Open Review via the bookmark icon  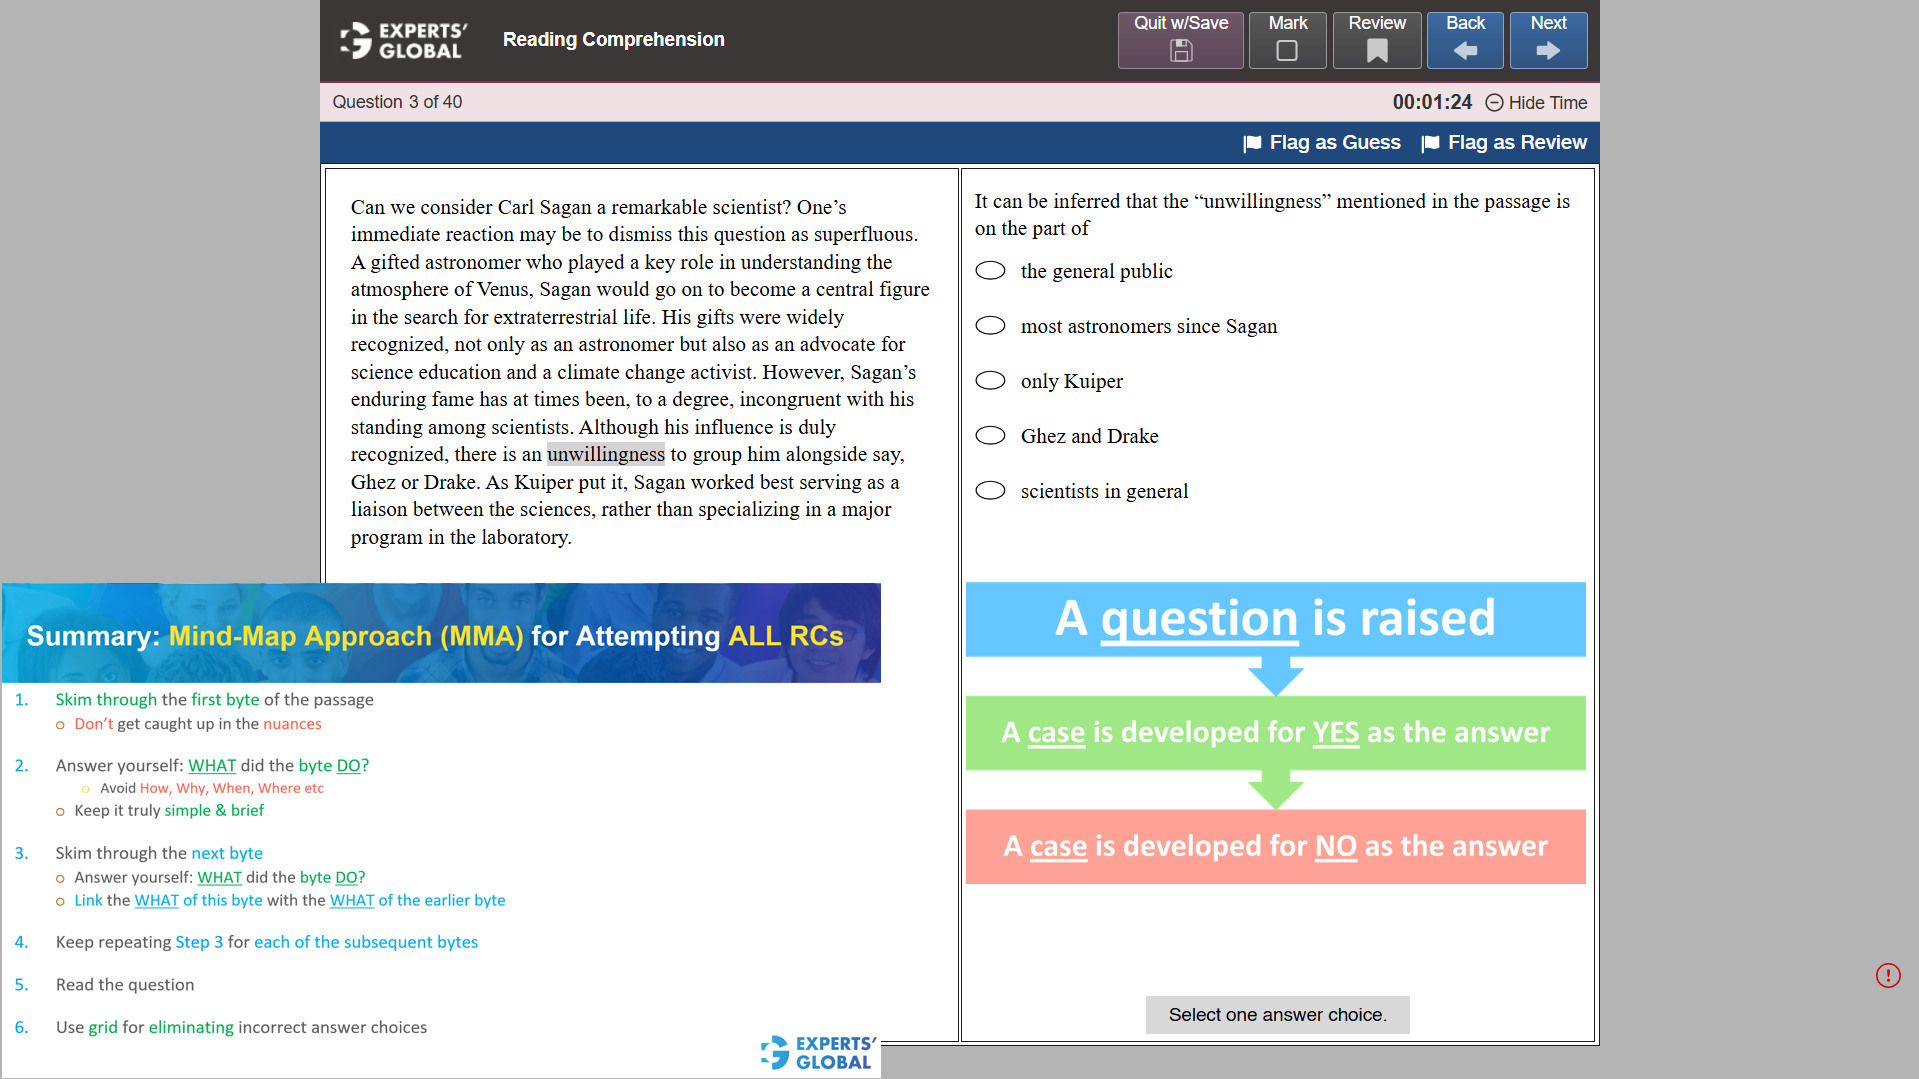[x=1377, y=51]
